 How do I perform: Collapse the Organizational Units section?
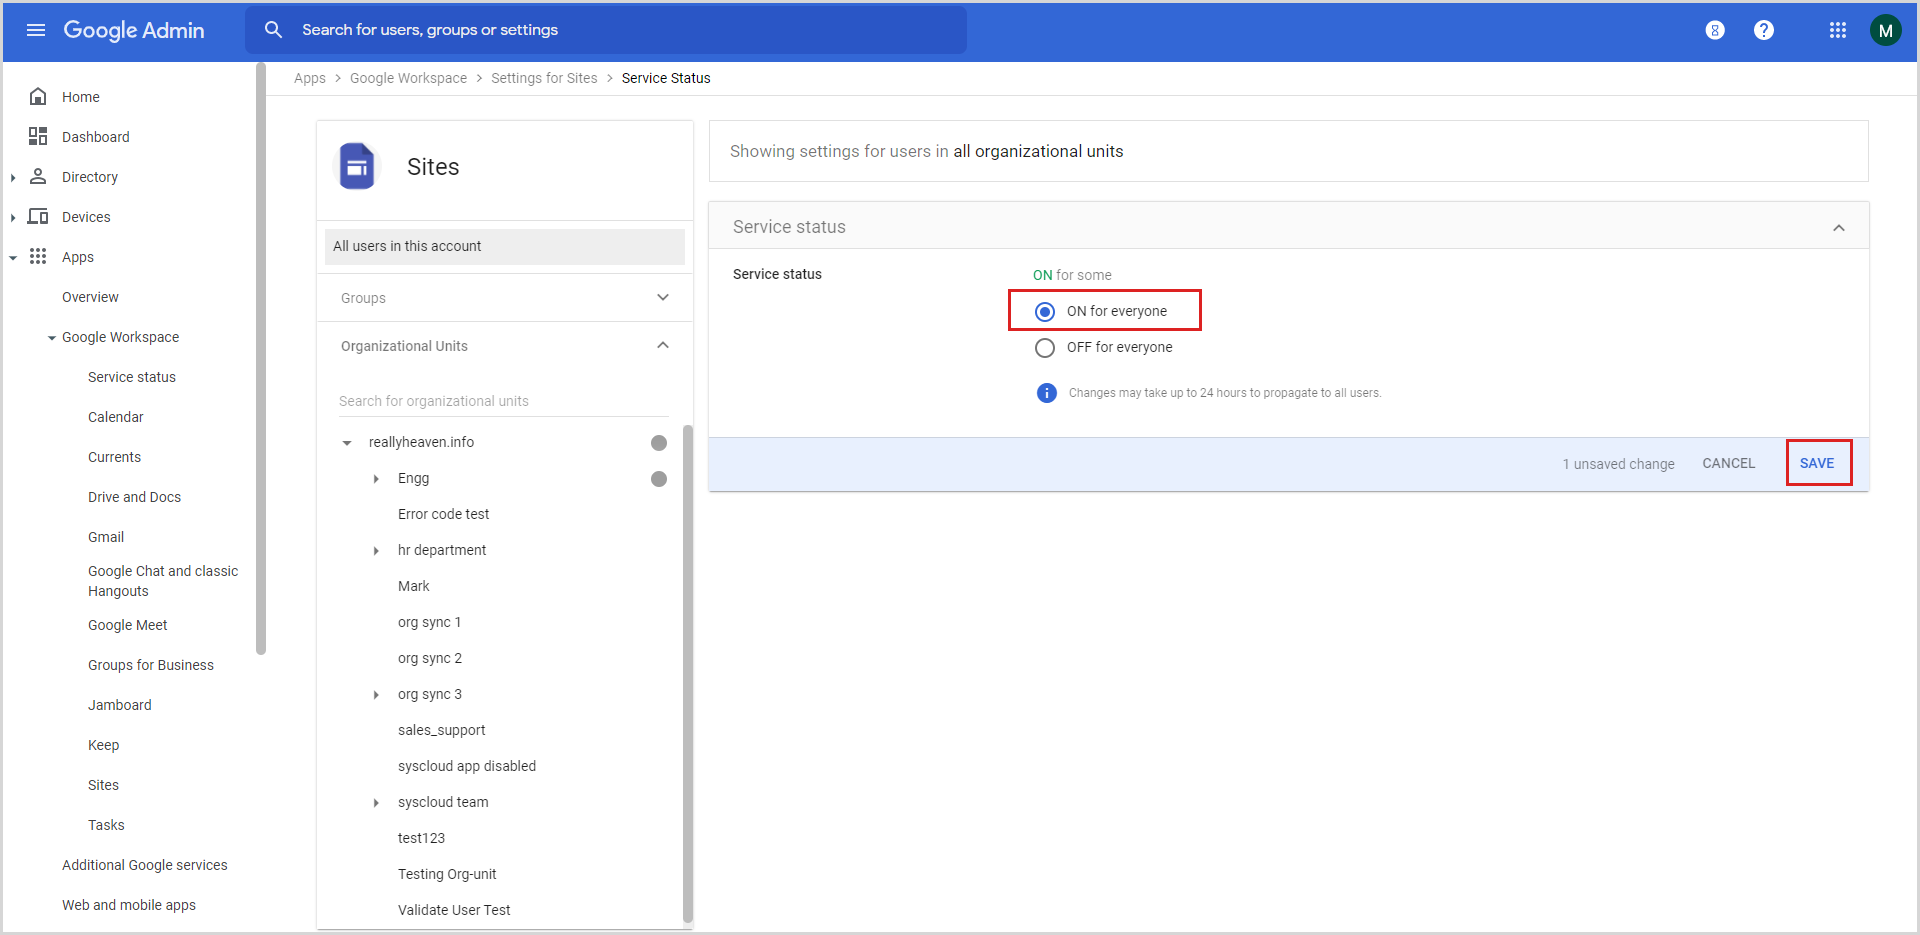663,345
